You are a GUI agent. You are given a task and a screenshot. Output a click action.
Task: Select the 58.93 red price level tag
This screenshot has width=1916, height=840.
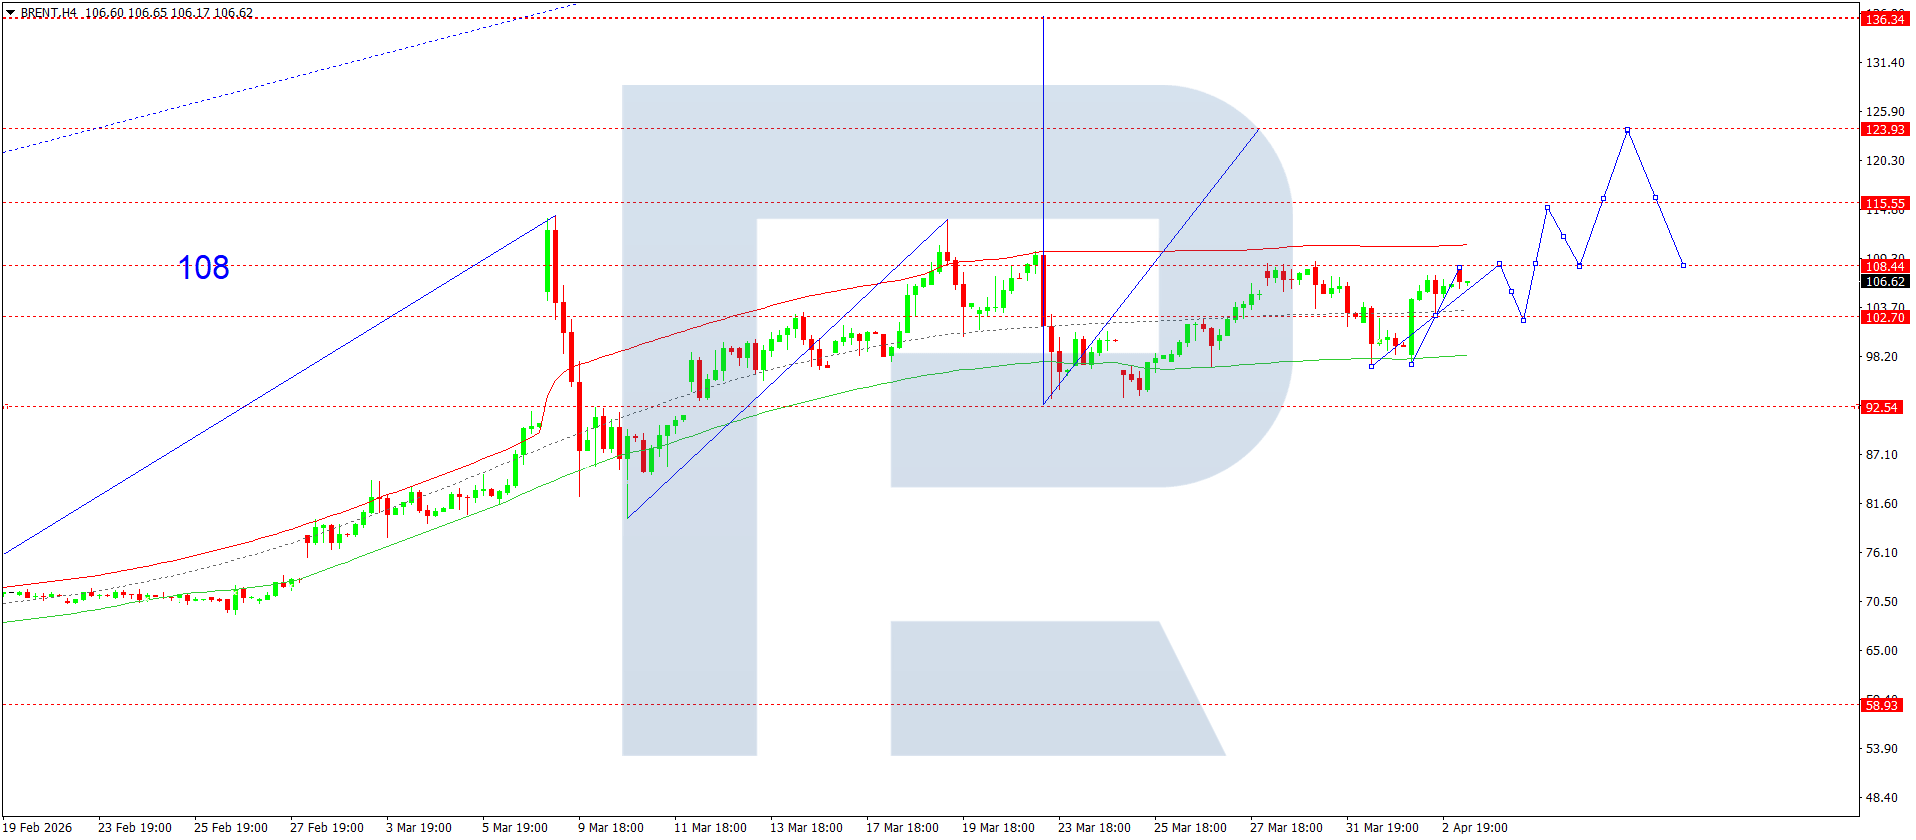[x=1880, y=705]
